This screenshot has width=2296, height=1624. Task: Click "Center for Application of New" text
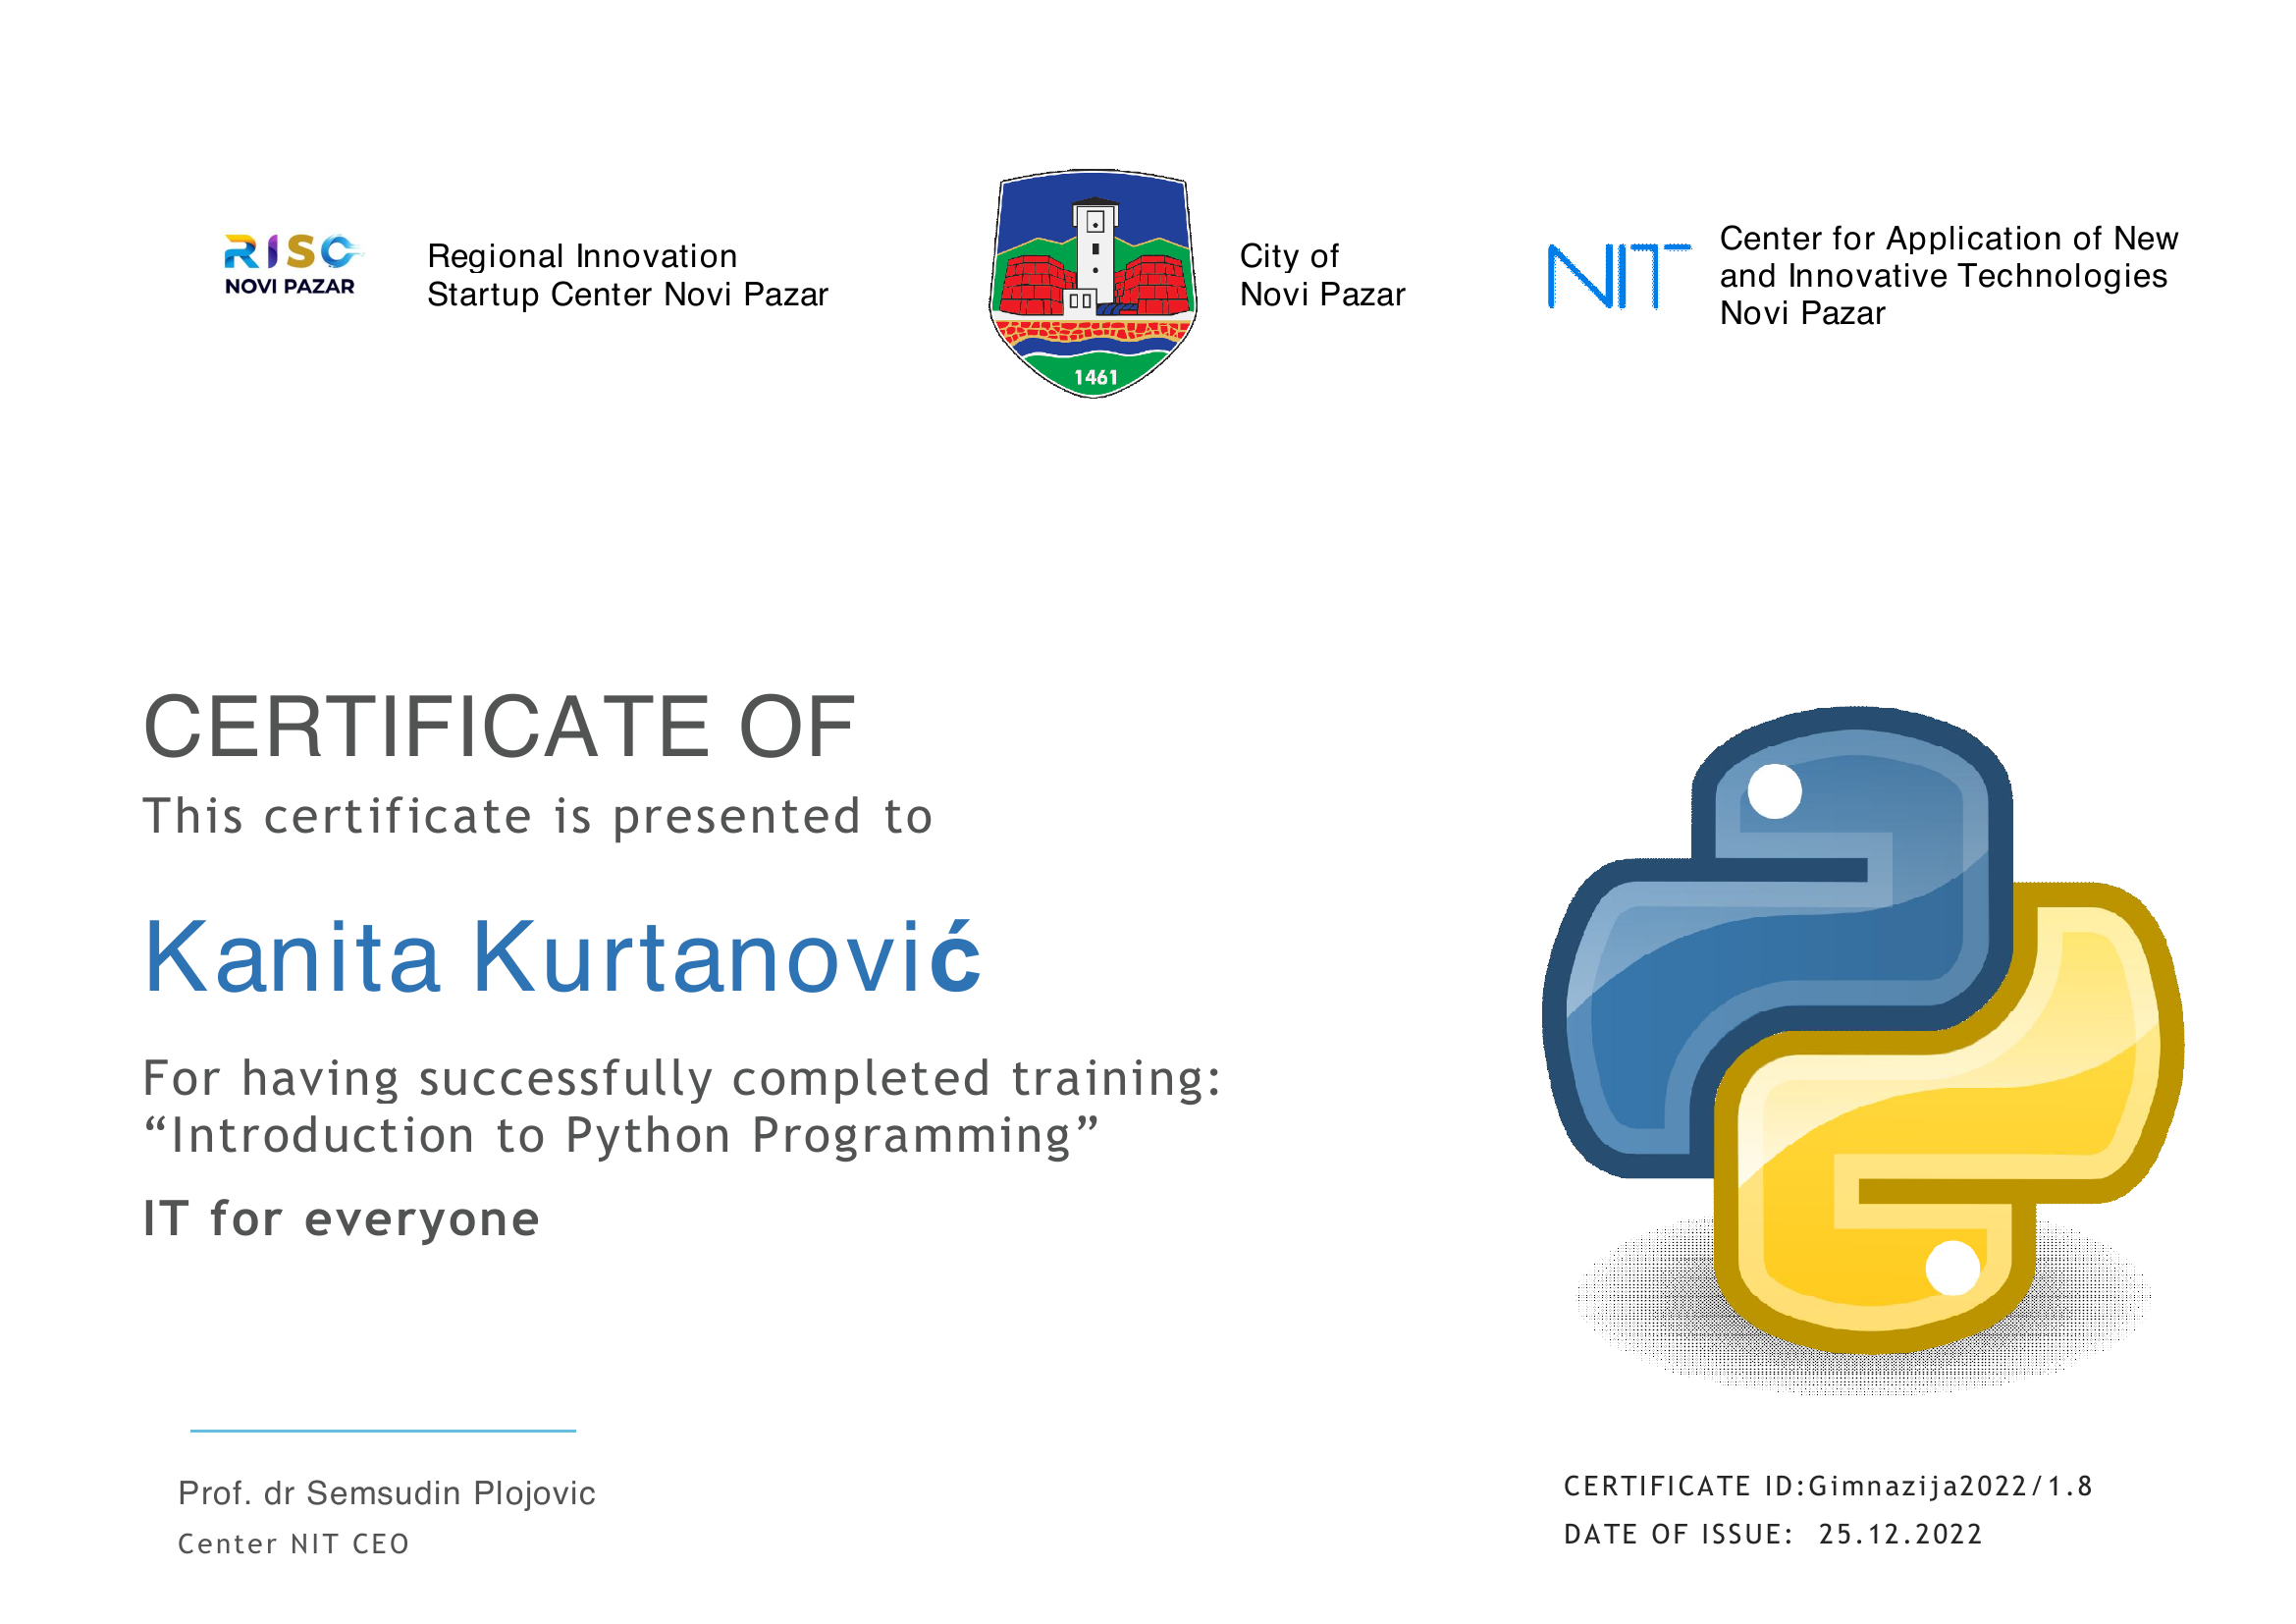click(x=1948, y=238)
